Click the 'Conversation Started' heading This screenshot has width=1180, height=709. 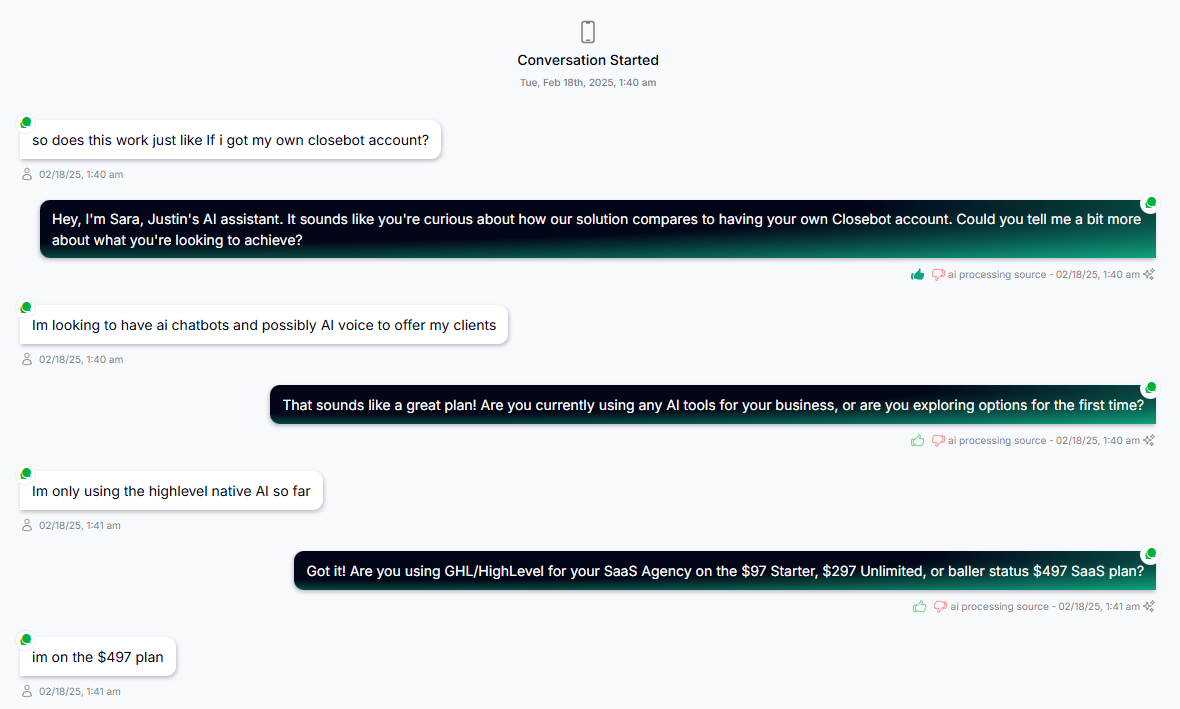tap(588, 60)
